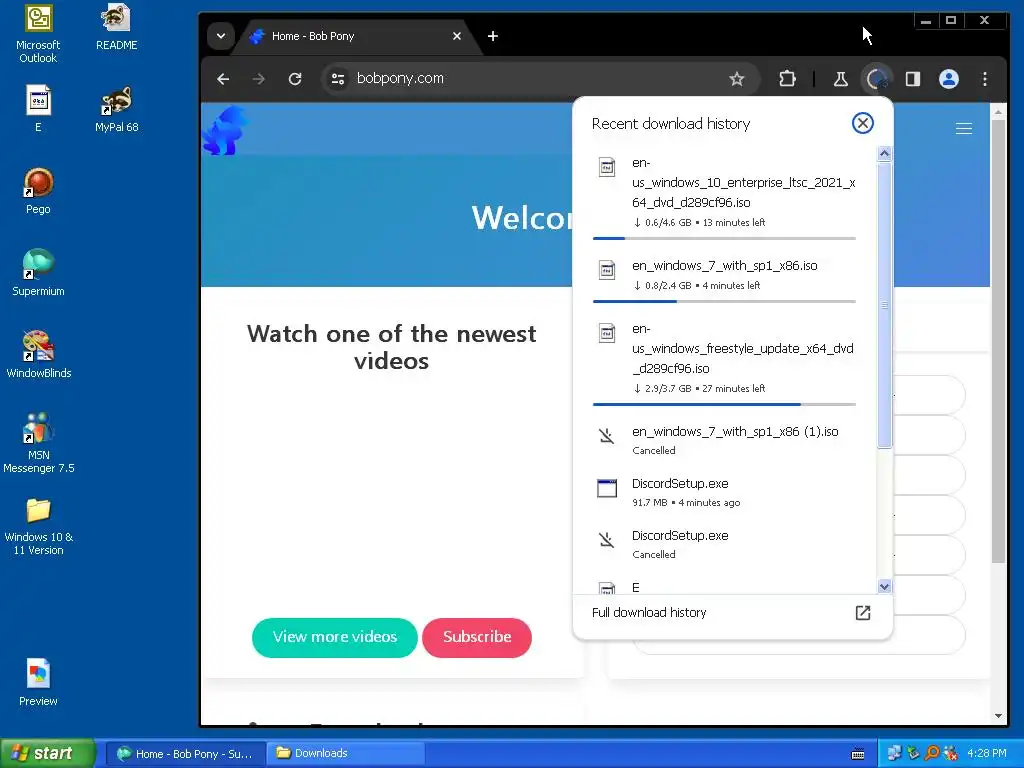1024x768 pixels.
Task: Select the cancelled DiscordSetup.exe entry
Action: click(x=724, y=544)
